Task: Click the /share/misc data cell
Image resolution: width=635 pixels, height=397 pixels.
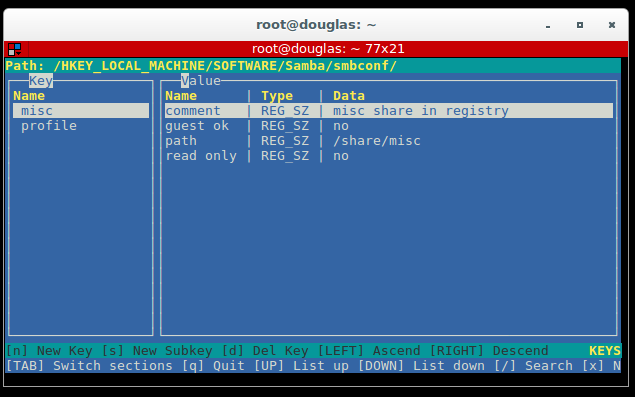Action: pyautogui.click(x=377, y=141)
